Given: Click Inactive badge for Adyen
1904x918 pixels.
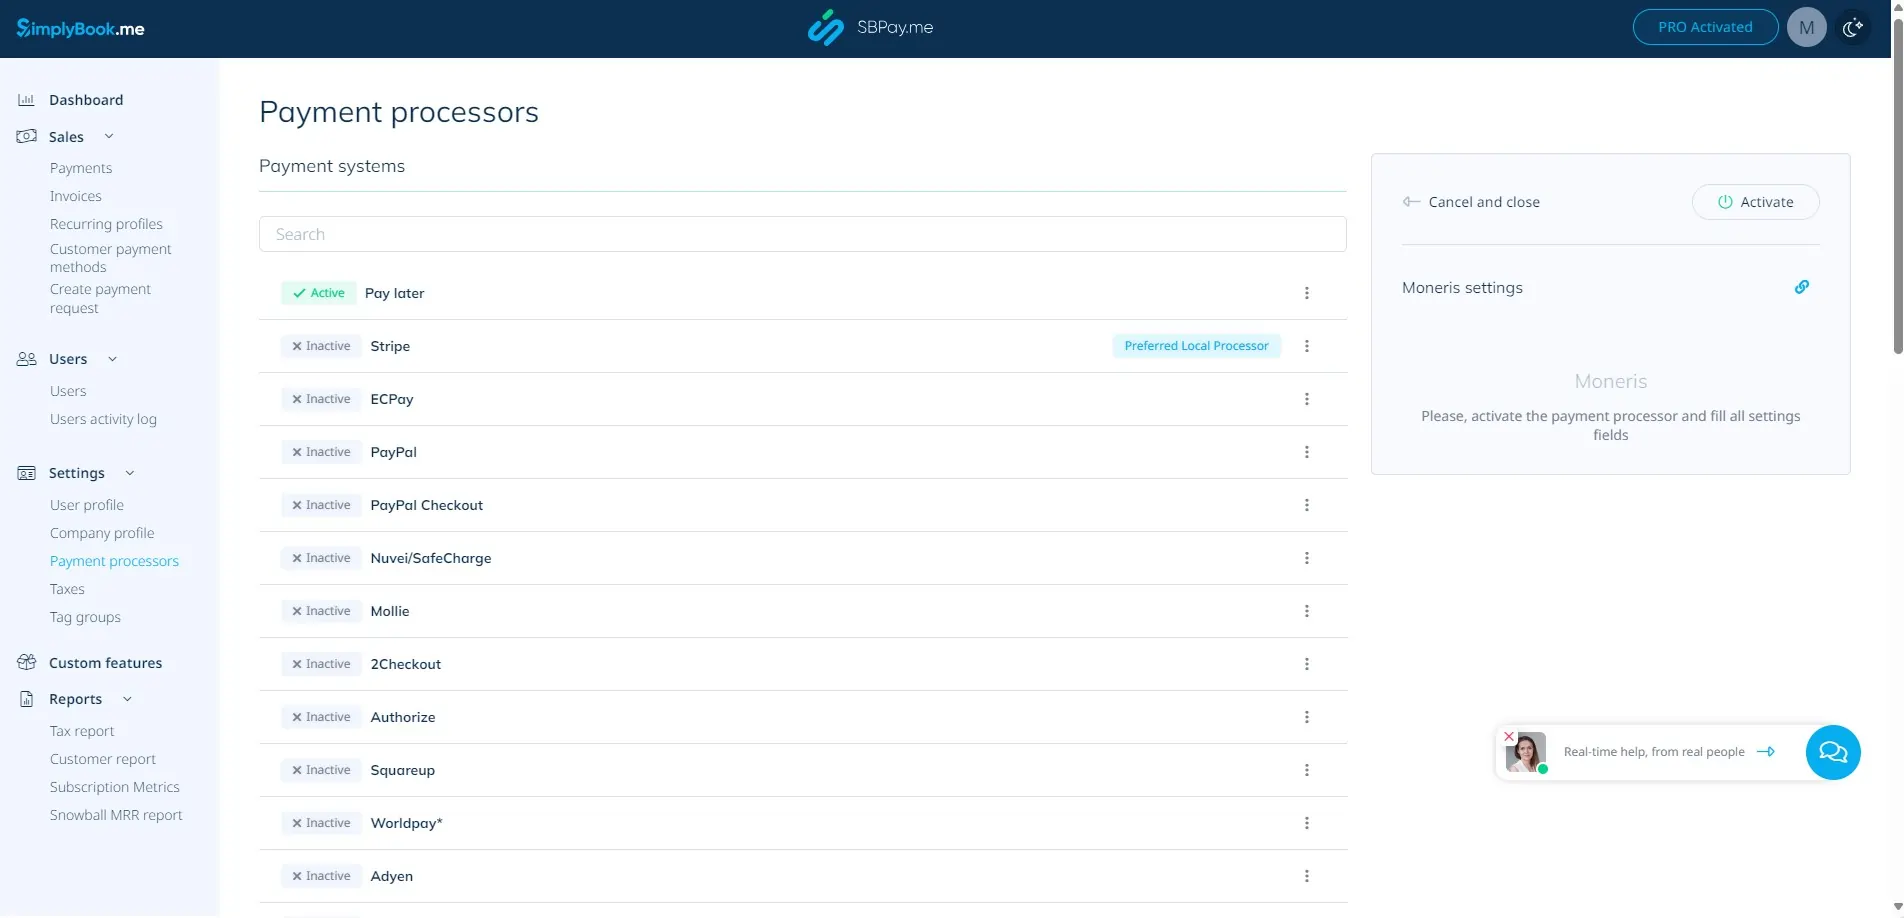Looking at the screenshot, I should pos(321,876).
